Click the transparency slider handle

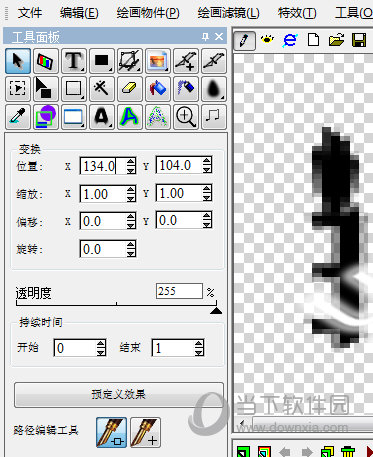(216, 311)
